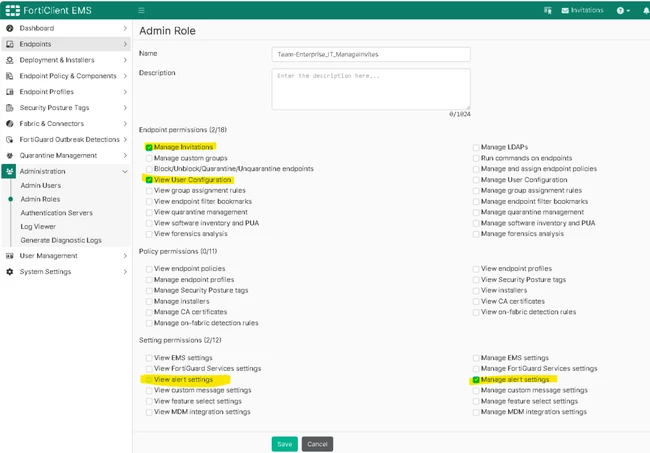650x453 pixels.
Task: Click the Endpoints sidebar icon
Action: click(10, 44)
